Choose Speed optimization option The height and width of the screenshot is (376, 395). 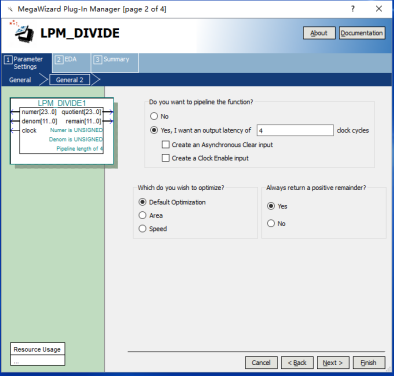(x=142, y=229)
